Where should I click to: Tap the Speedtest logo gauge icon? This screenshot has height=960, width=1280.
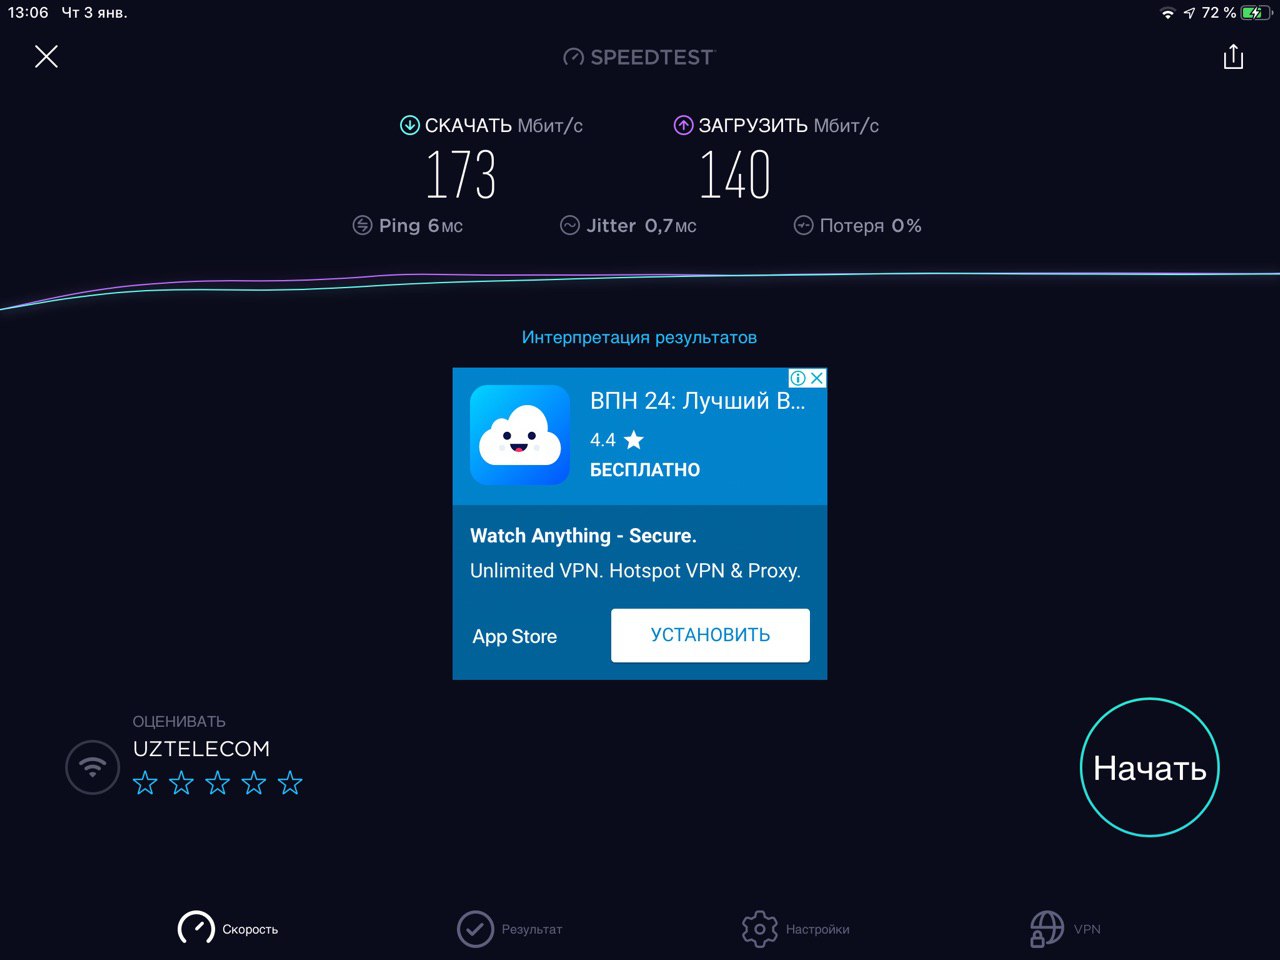click(x=573, y=57)
